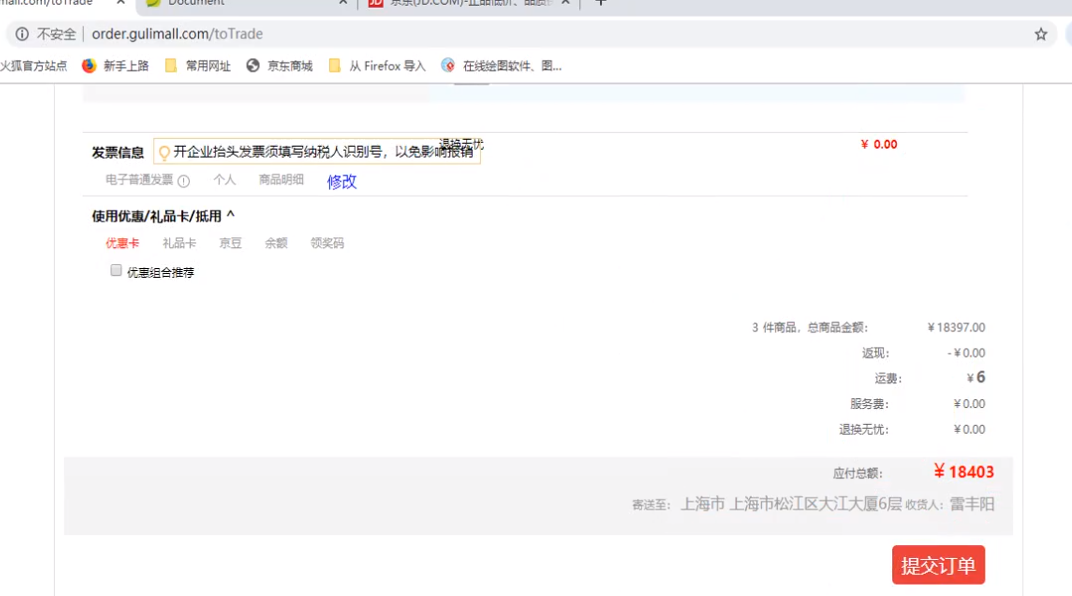The height and width of the screenshot is (596, 1072).
Task: Click the lightbulb tip icon in invoice notice
Action: click(164, 153)
